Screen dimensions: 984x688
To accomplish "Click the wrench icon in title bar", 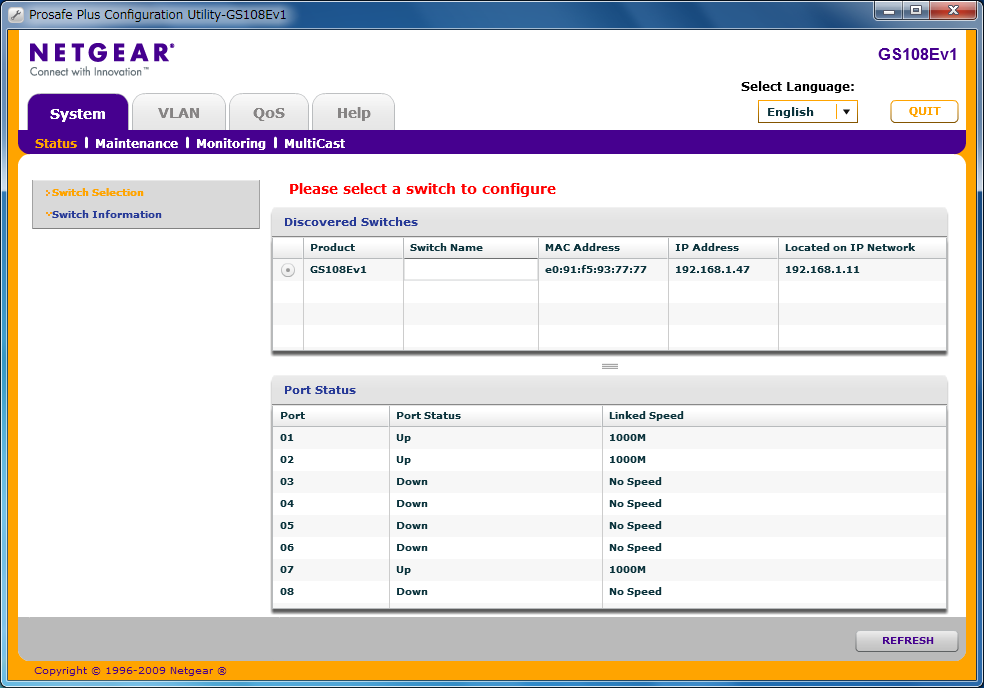I will point(15,14).
